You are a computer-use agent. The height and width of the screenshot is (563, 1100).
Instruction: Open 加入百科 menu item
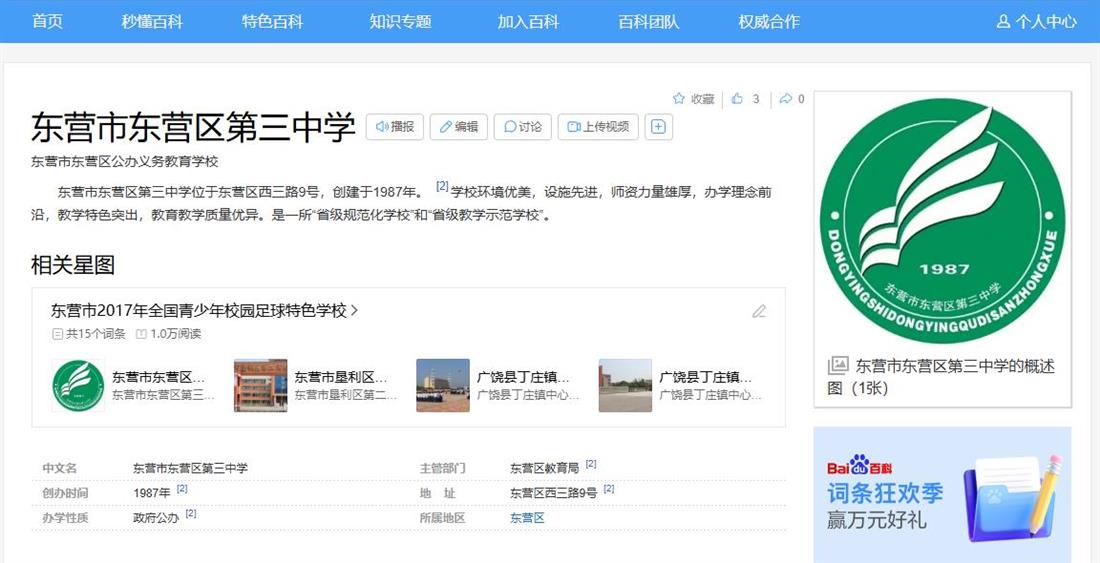coord(528,22)
